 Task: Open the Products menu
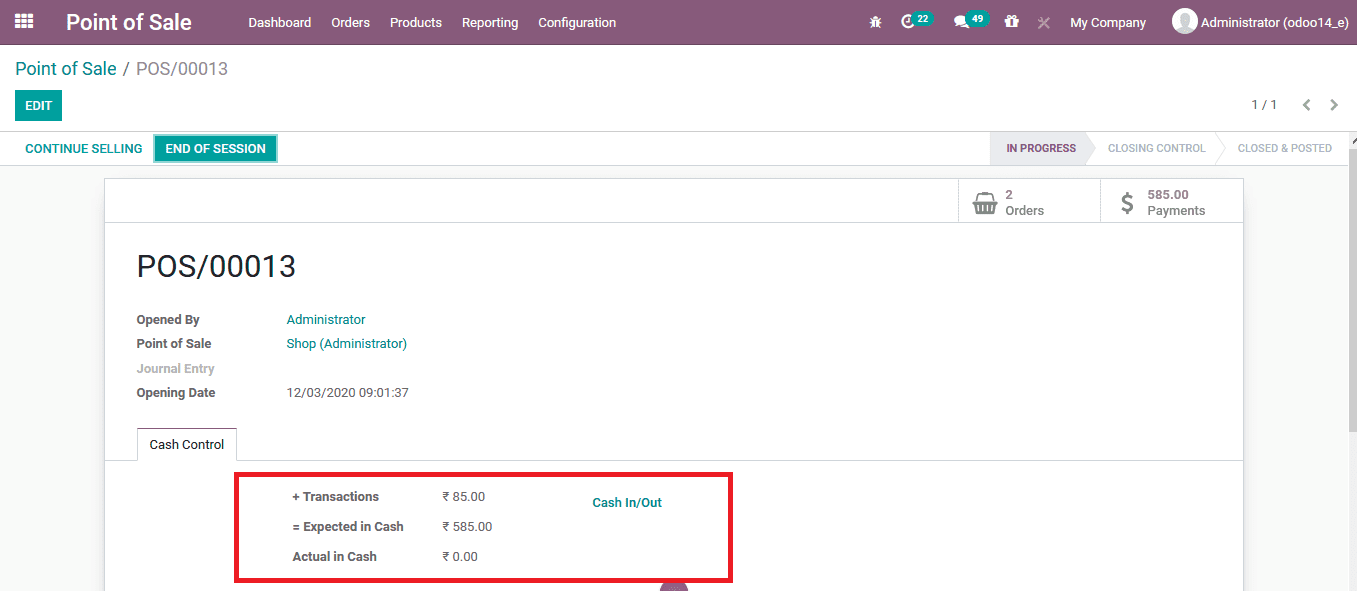416,22
